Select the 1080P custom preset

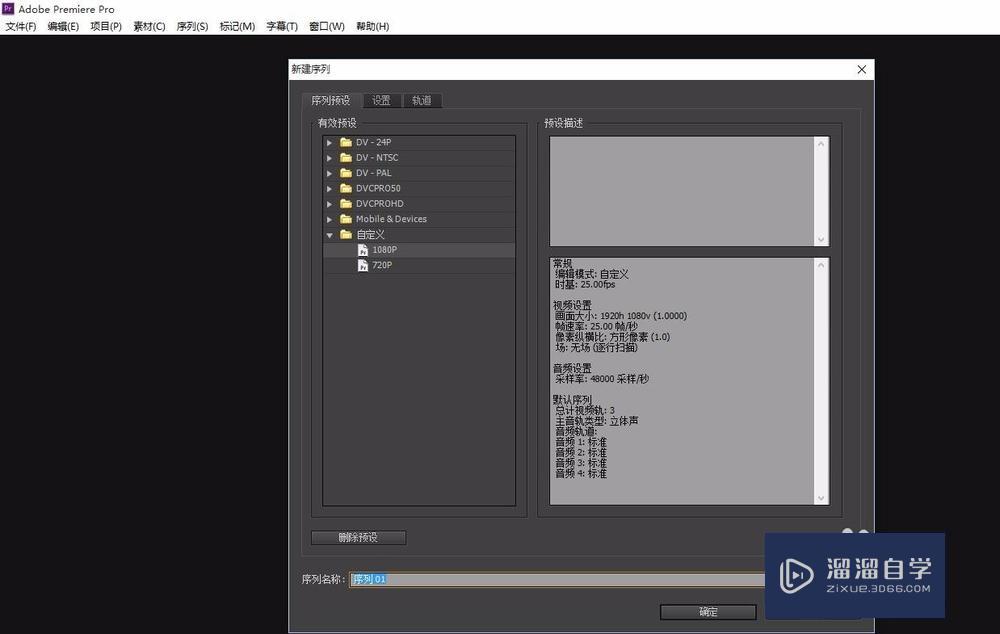[x=385, y=249]
